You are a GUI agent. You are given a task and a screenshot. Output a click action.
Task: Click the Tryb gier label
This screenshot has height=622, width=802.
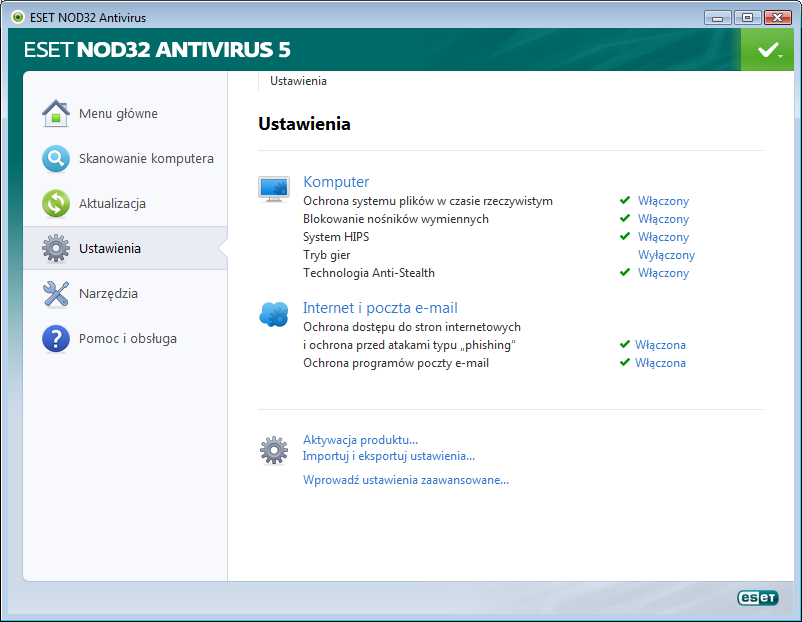coord(326,255)
